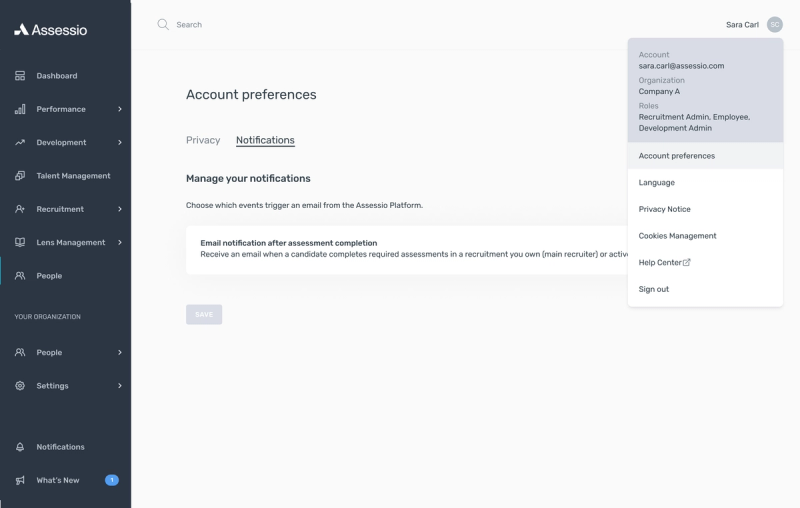
Task: Switch to the Privacy tab
Action: coord(203,140)
